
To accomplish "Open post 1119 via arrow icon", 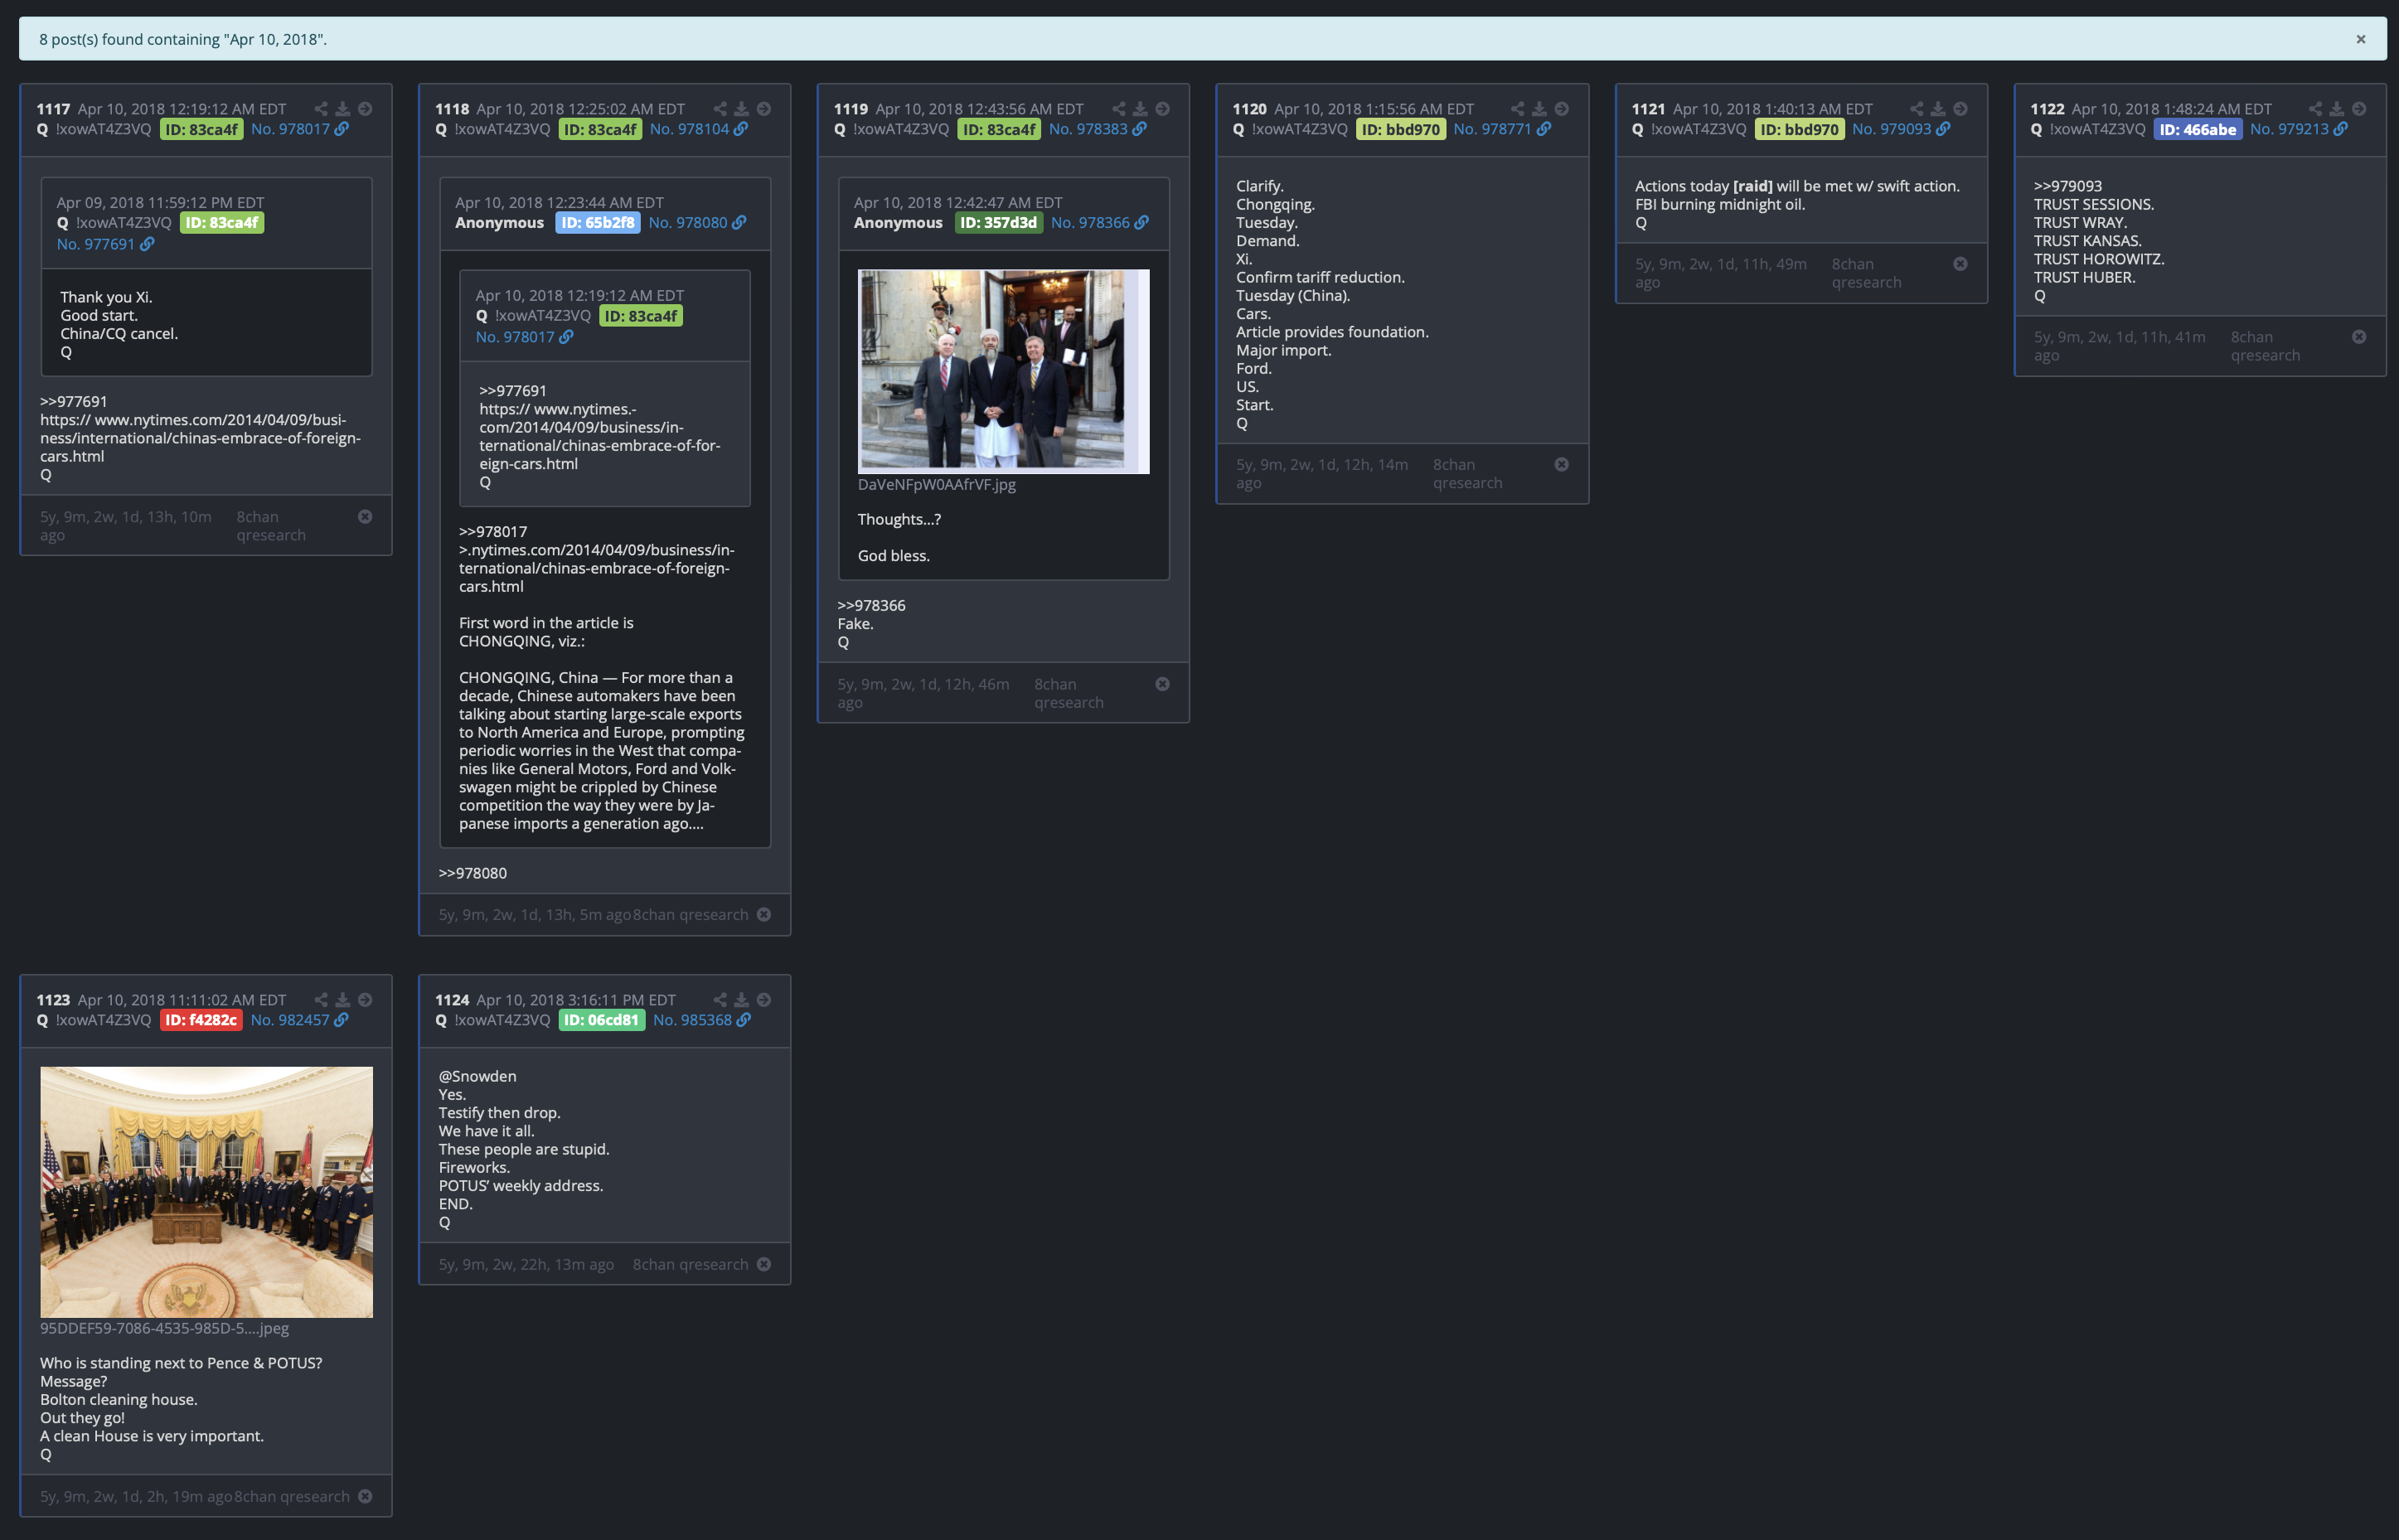I will point(1163,109).
